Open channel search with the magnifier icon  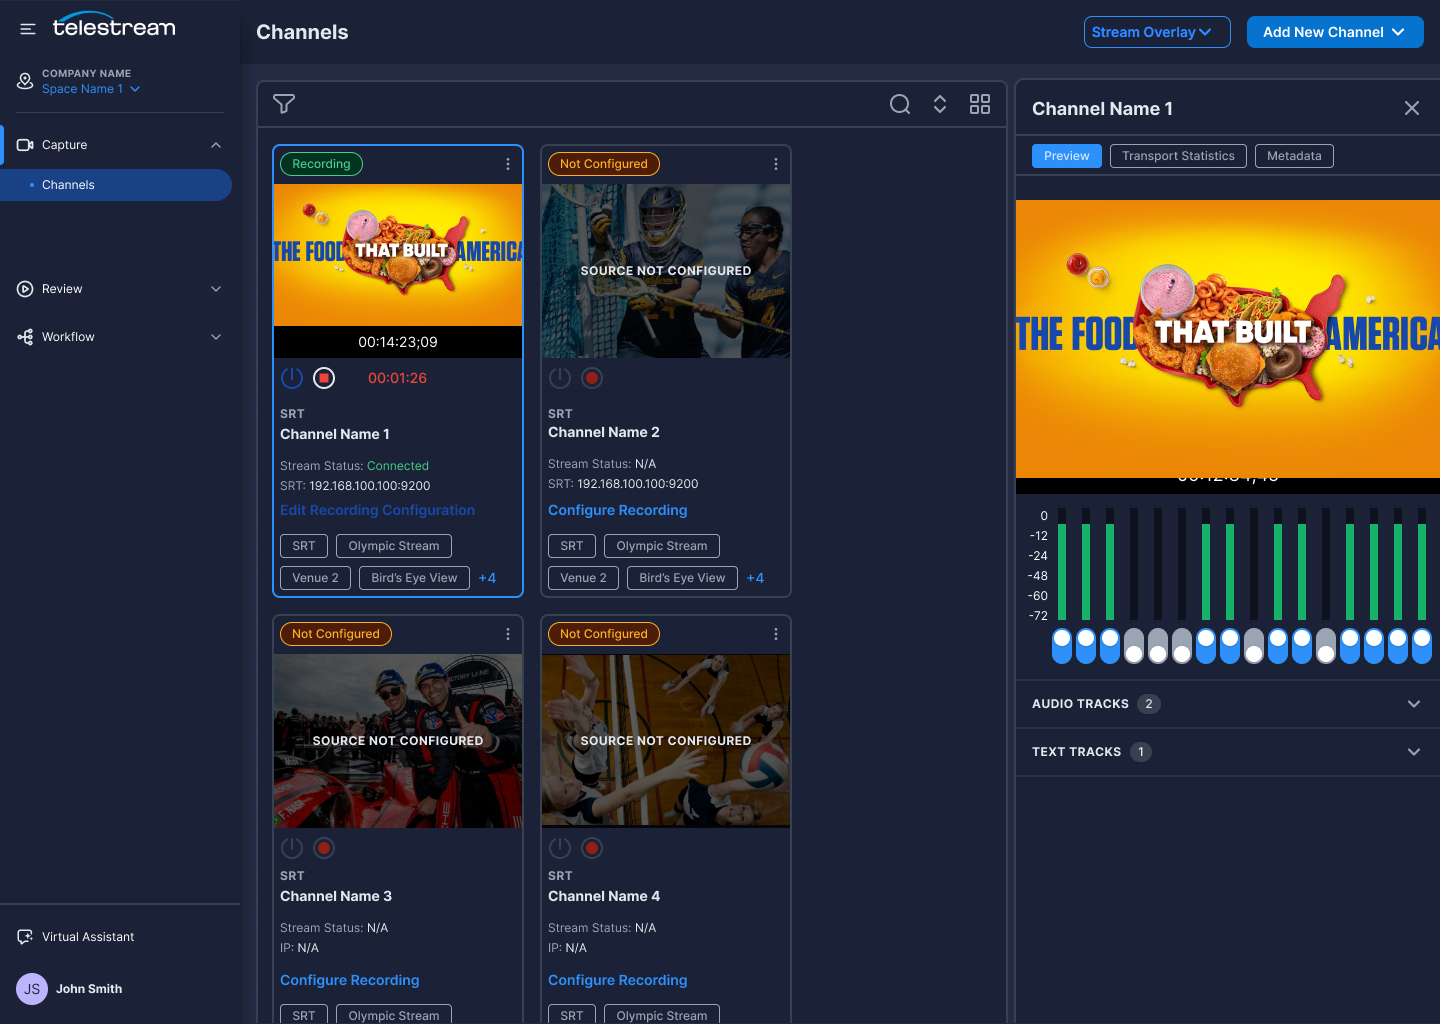(900, 104)
